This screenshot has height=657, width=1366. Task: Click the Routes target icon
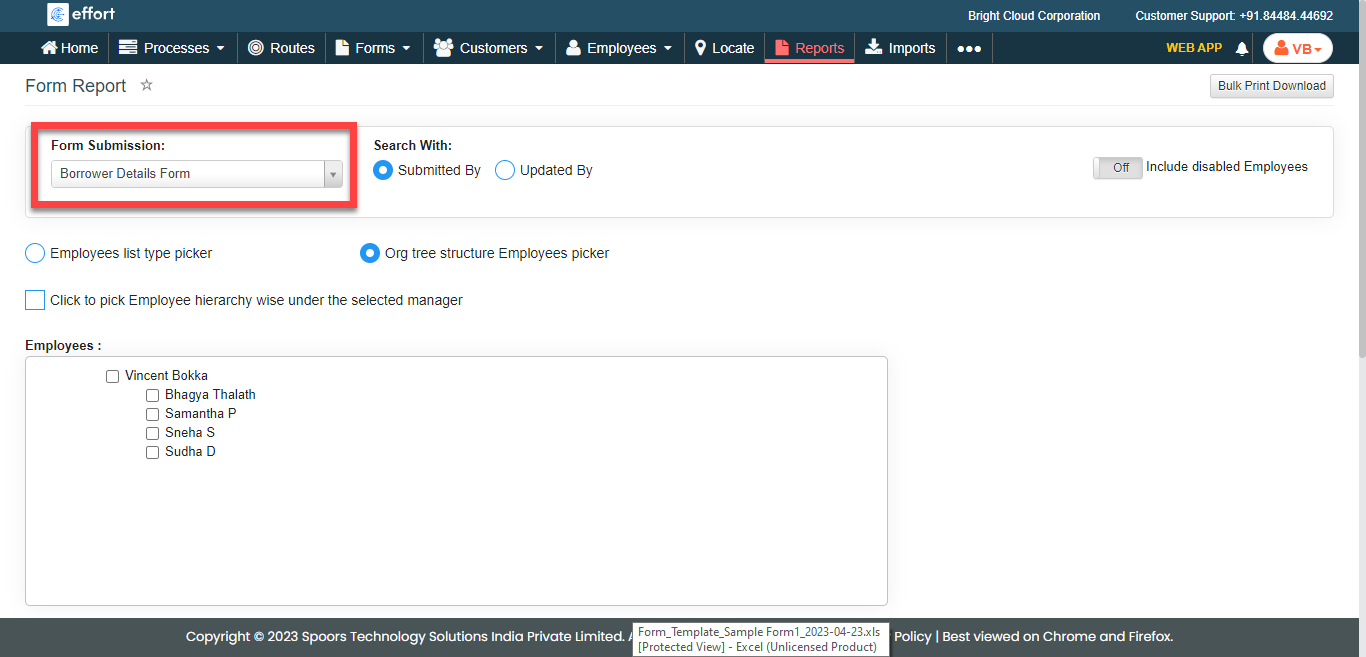tap(256, 48)
